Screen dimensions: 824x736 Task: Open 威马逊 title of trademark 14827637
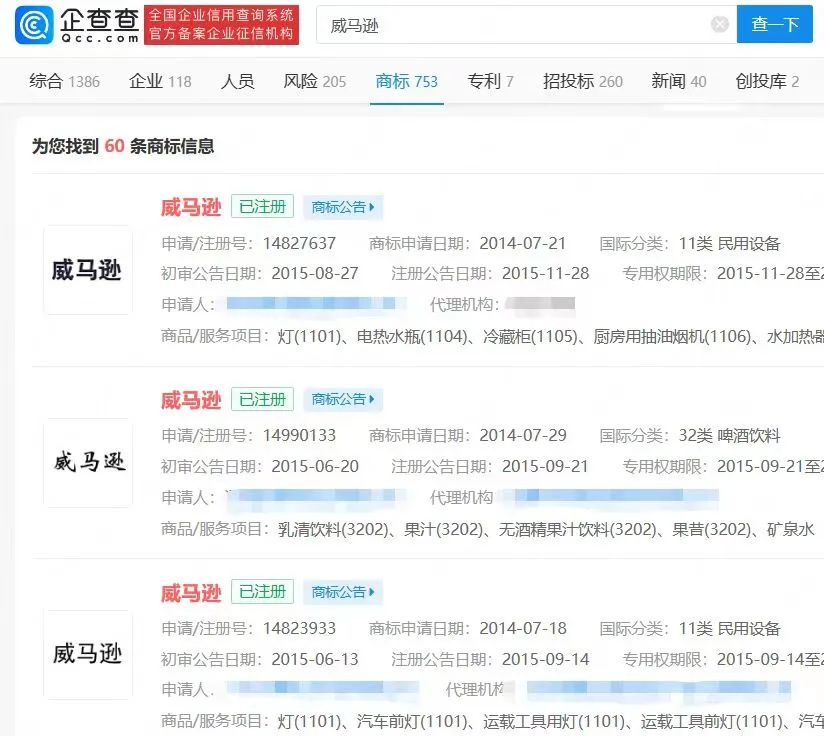click(191, 207)
